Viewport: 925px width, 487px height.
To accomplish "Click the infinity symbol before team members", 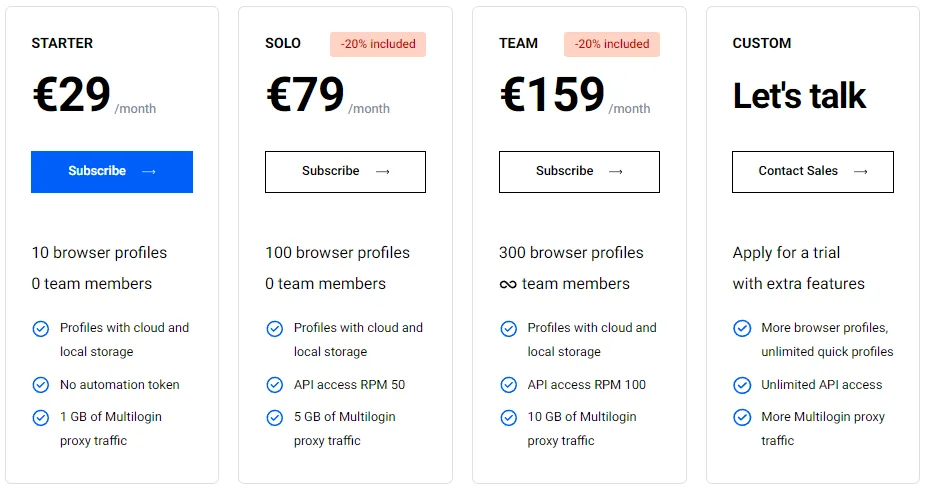I will pos(508,285).
